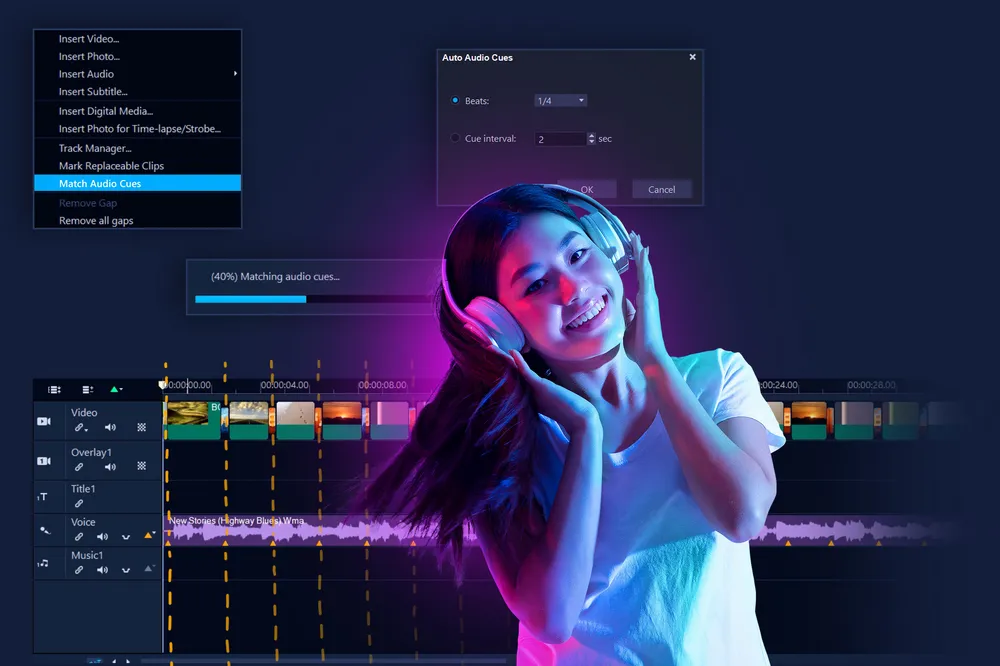The height and width of the screenshot is (666, 1000).
Task: Toggle ripple editing link on Overlay1 track
Action: point(79,467)
